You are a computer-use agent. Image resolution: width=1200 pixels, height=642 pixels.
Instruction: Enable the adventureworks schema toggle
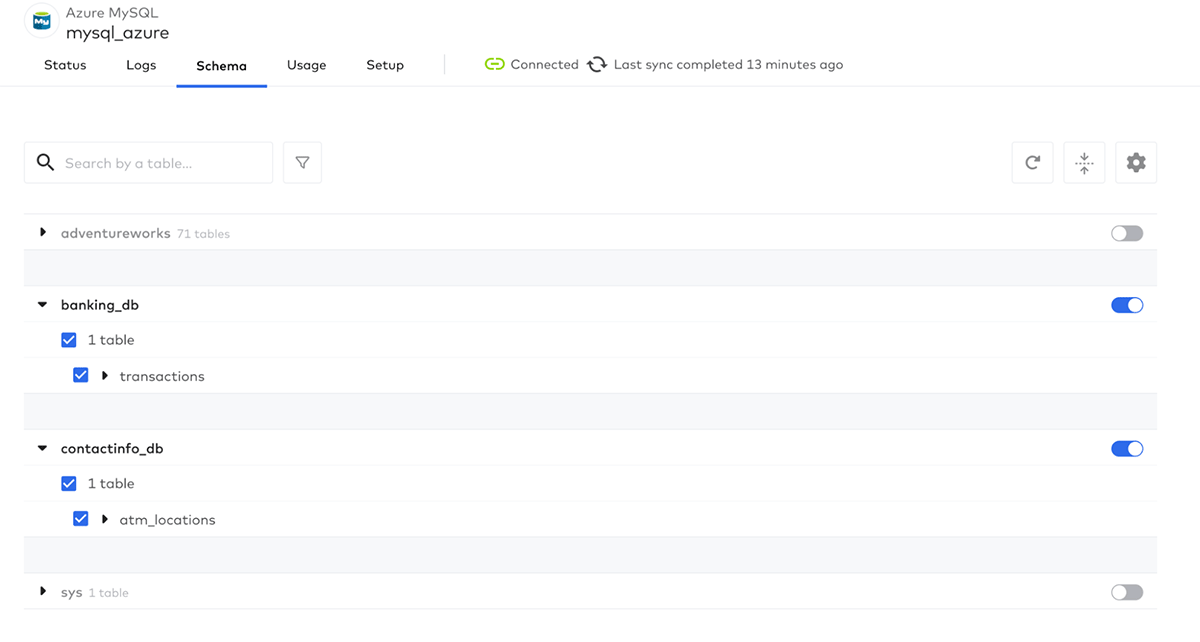[1126, 233]
